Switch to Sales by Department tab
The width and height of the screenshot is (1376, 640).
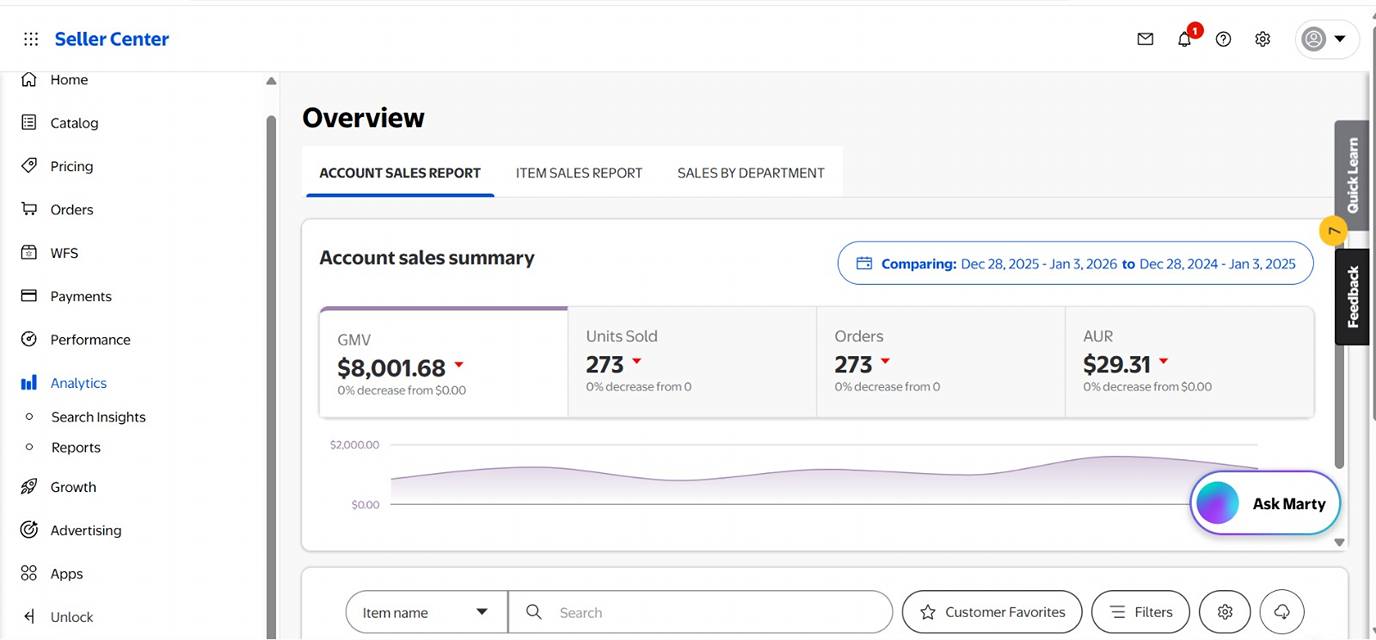point(750,173)
